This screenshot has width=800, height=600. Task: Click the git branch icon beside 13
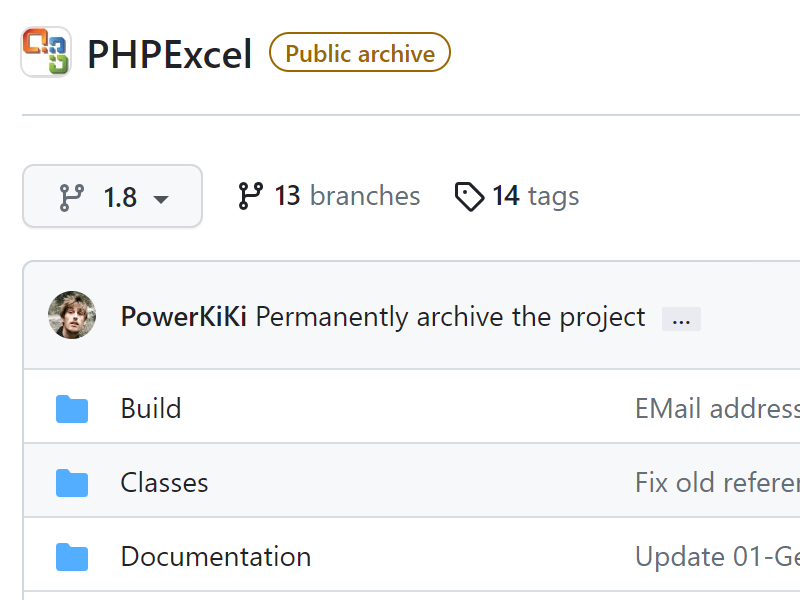tap(251, 196)
